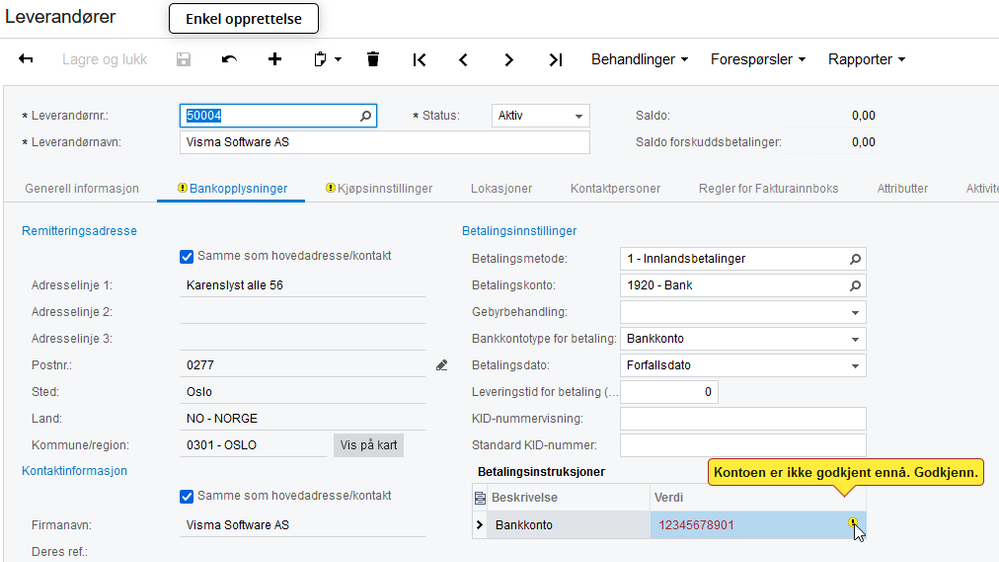Open the Kjøpsinnstillinger tab
The width and height of the screenshot is (999, 562).
[x=379, y=189]
